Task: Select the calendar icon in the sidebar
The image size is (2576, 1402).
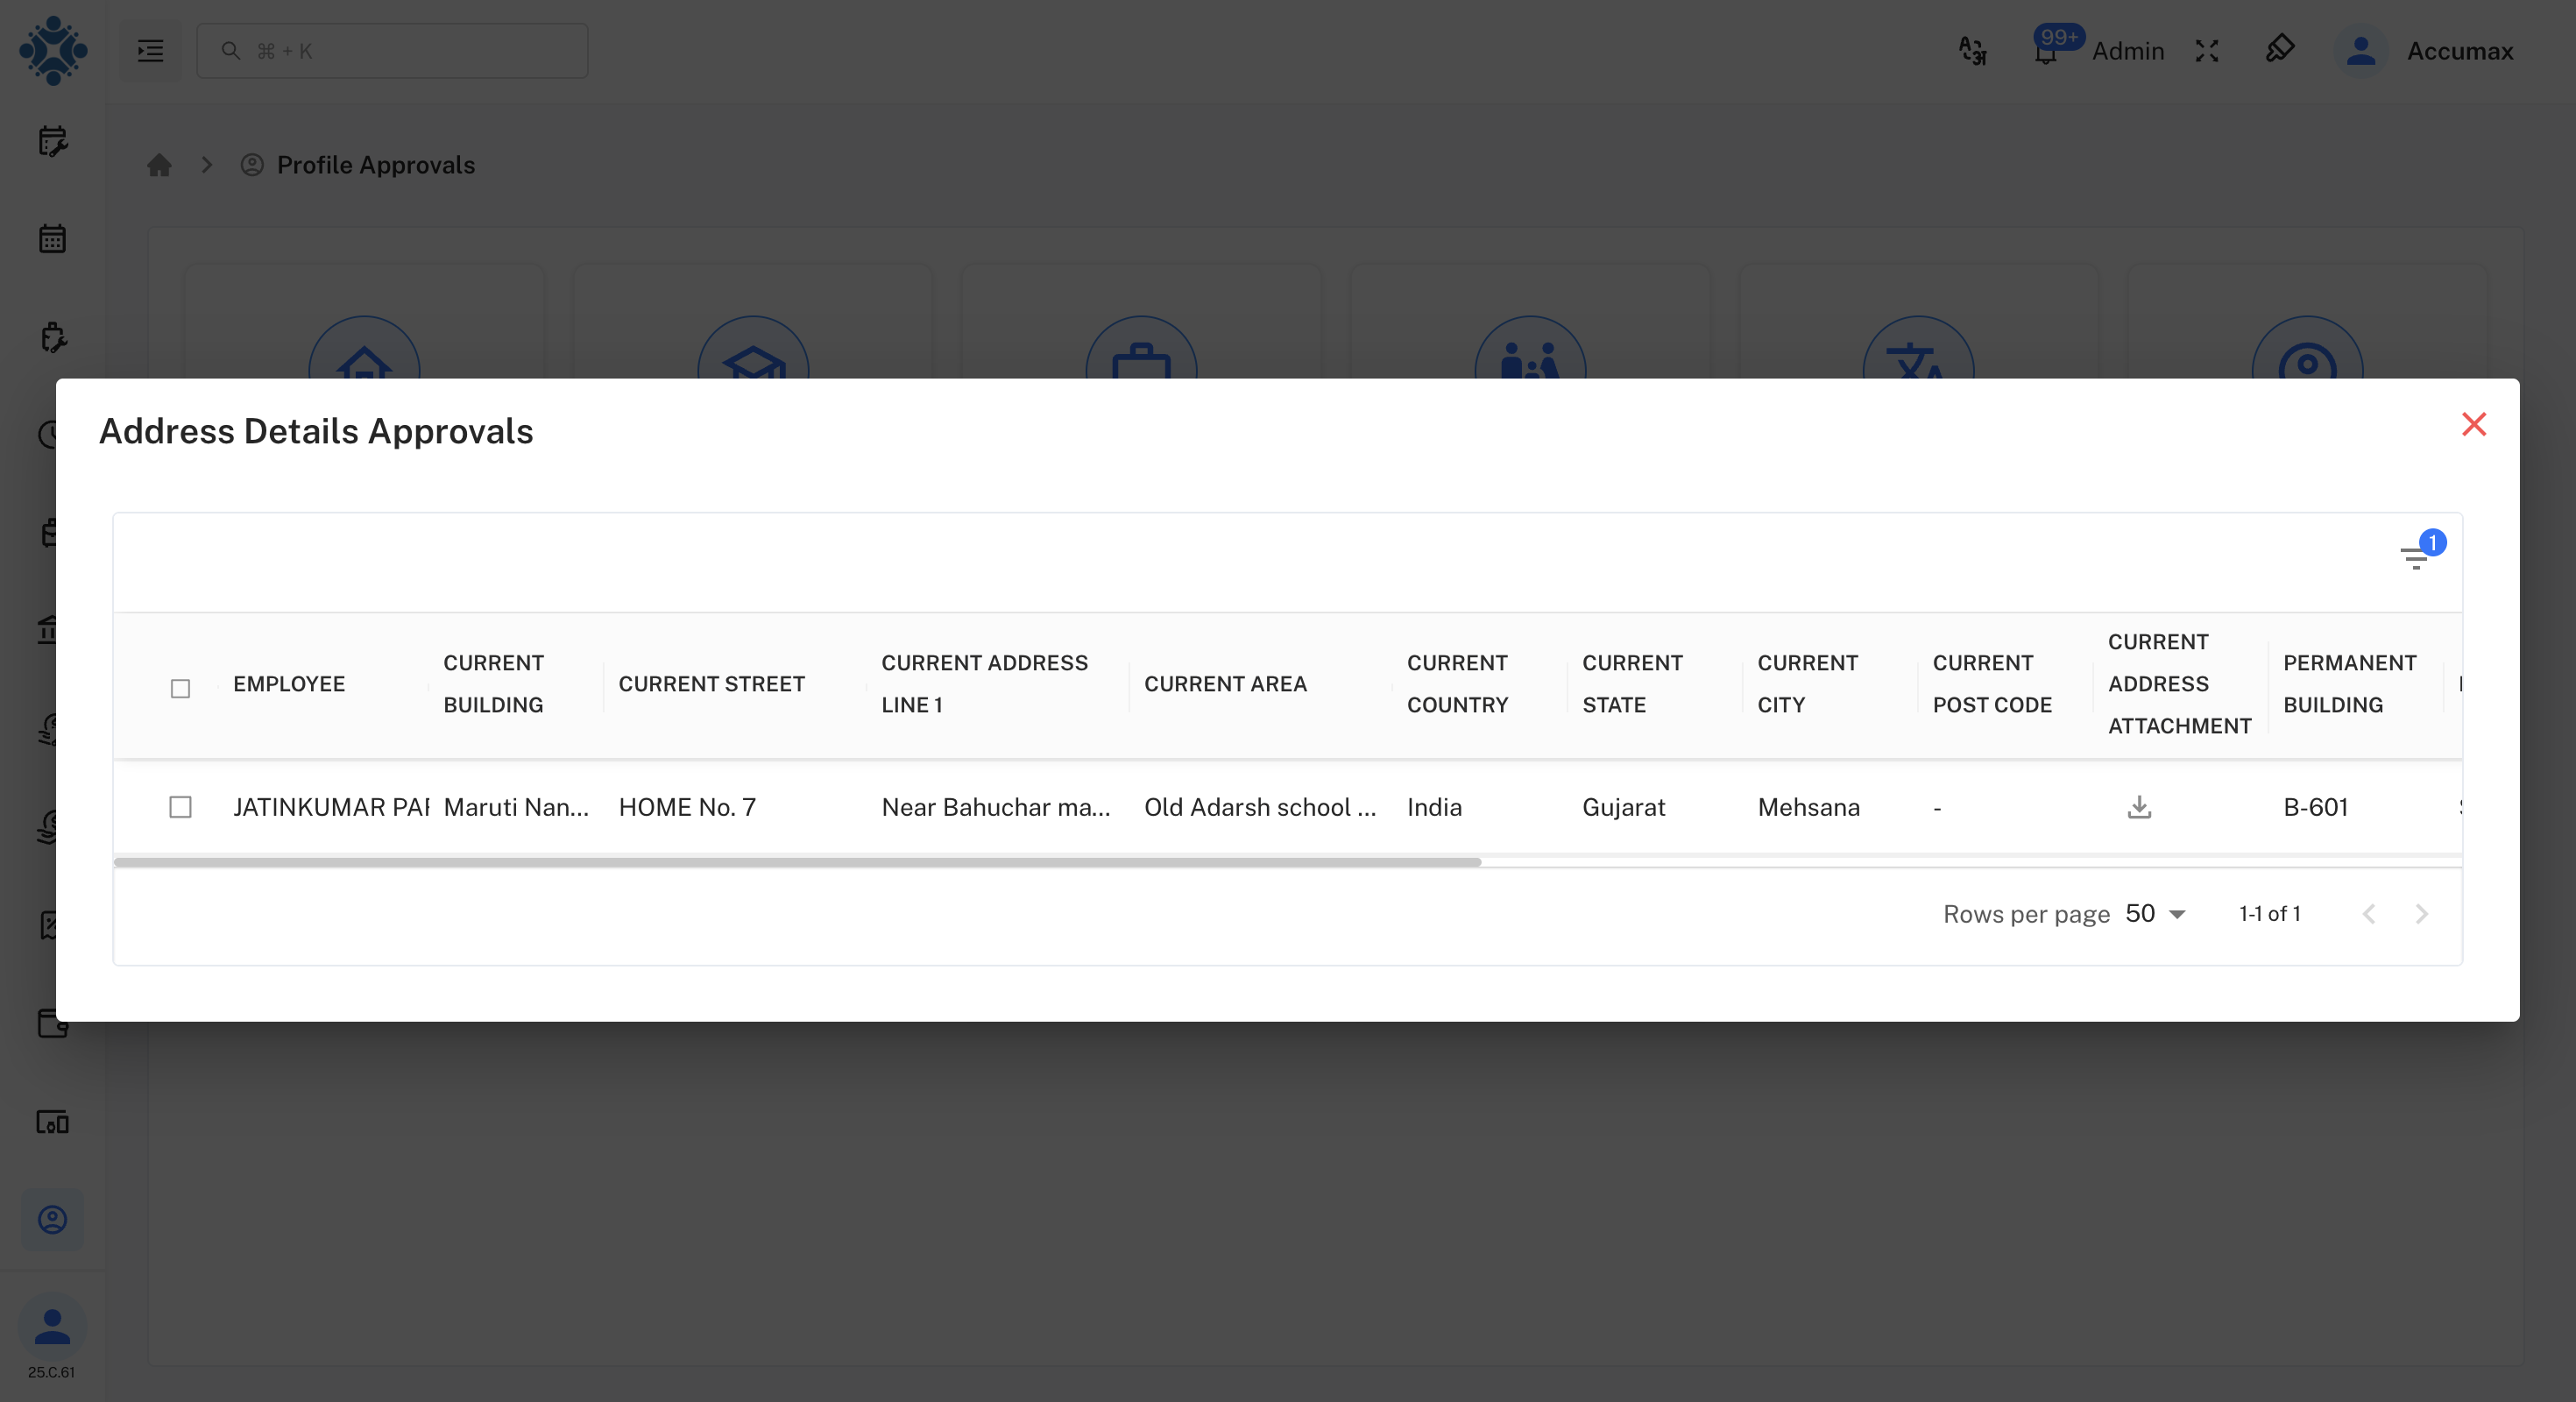Action: click(52, 238)
